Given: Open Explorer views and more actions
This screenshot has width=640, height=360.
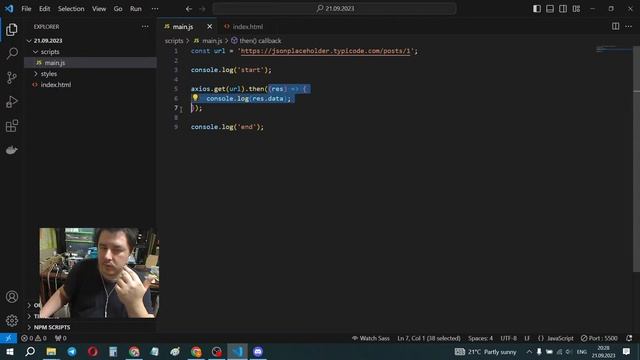Looking at the screenshot, I should click(x=145, y=27).
